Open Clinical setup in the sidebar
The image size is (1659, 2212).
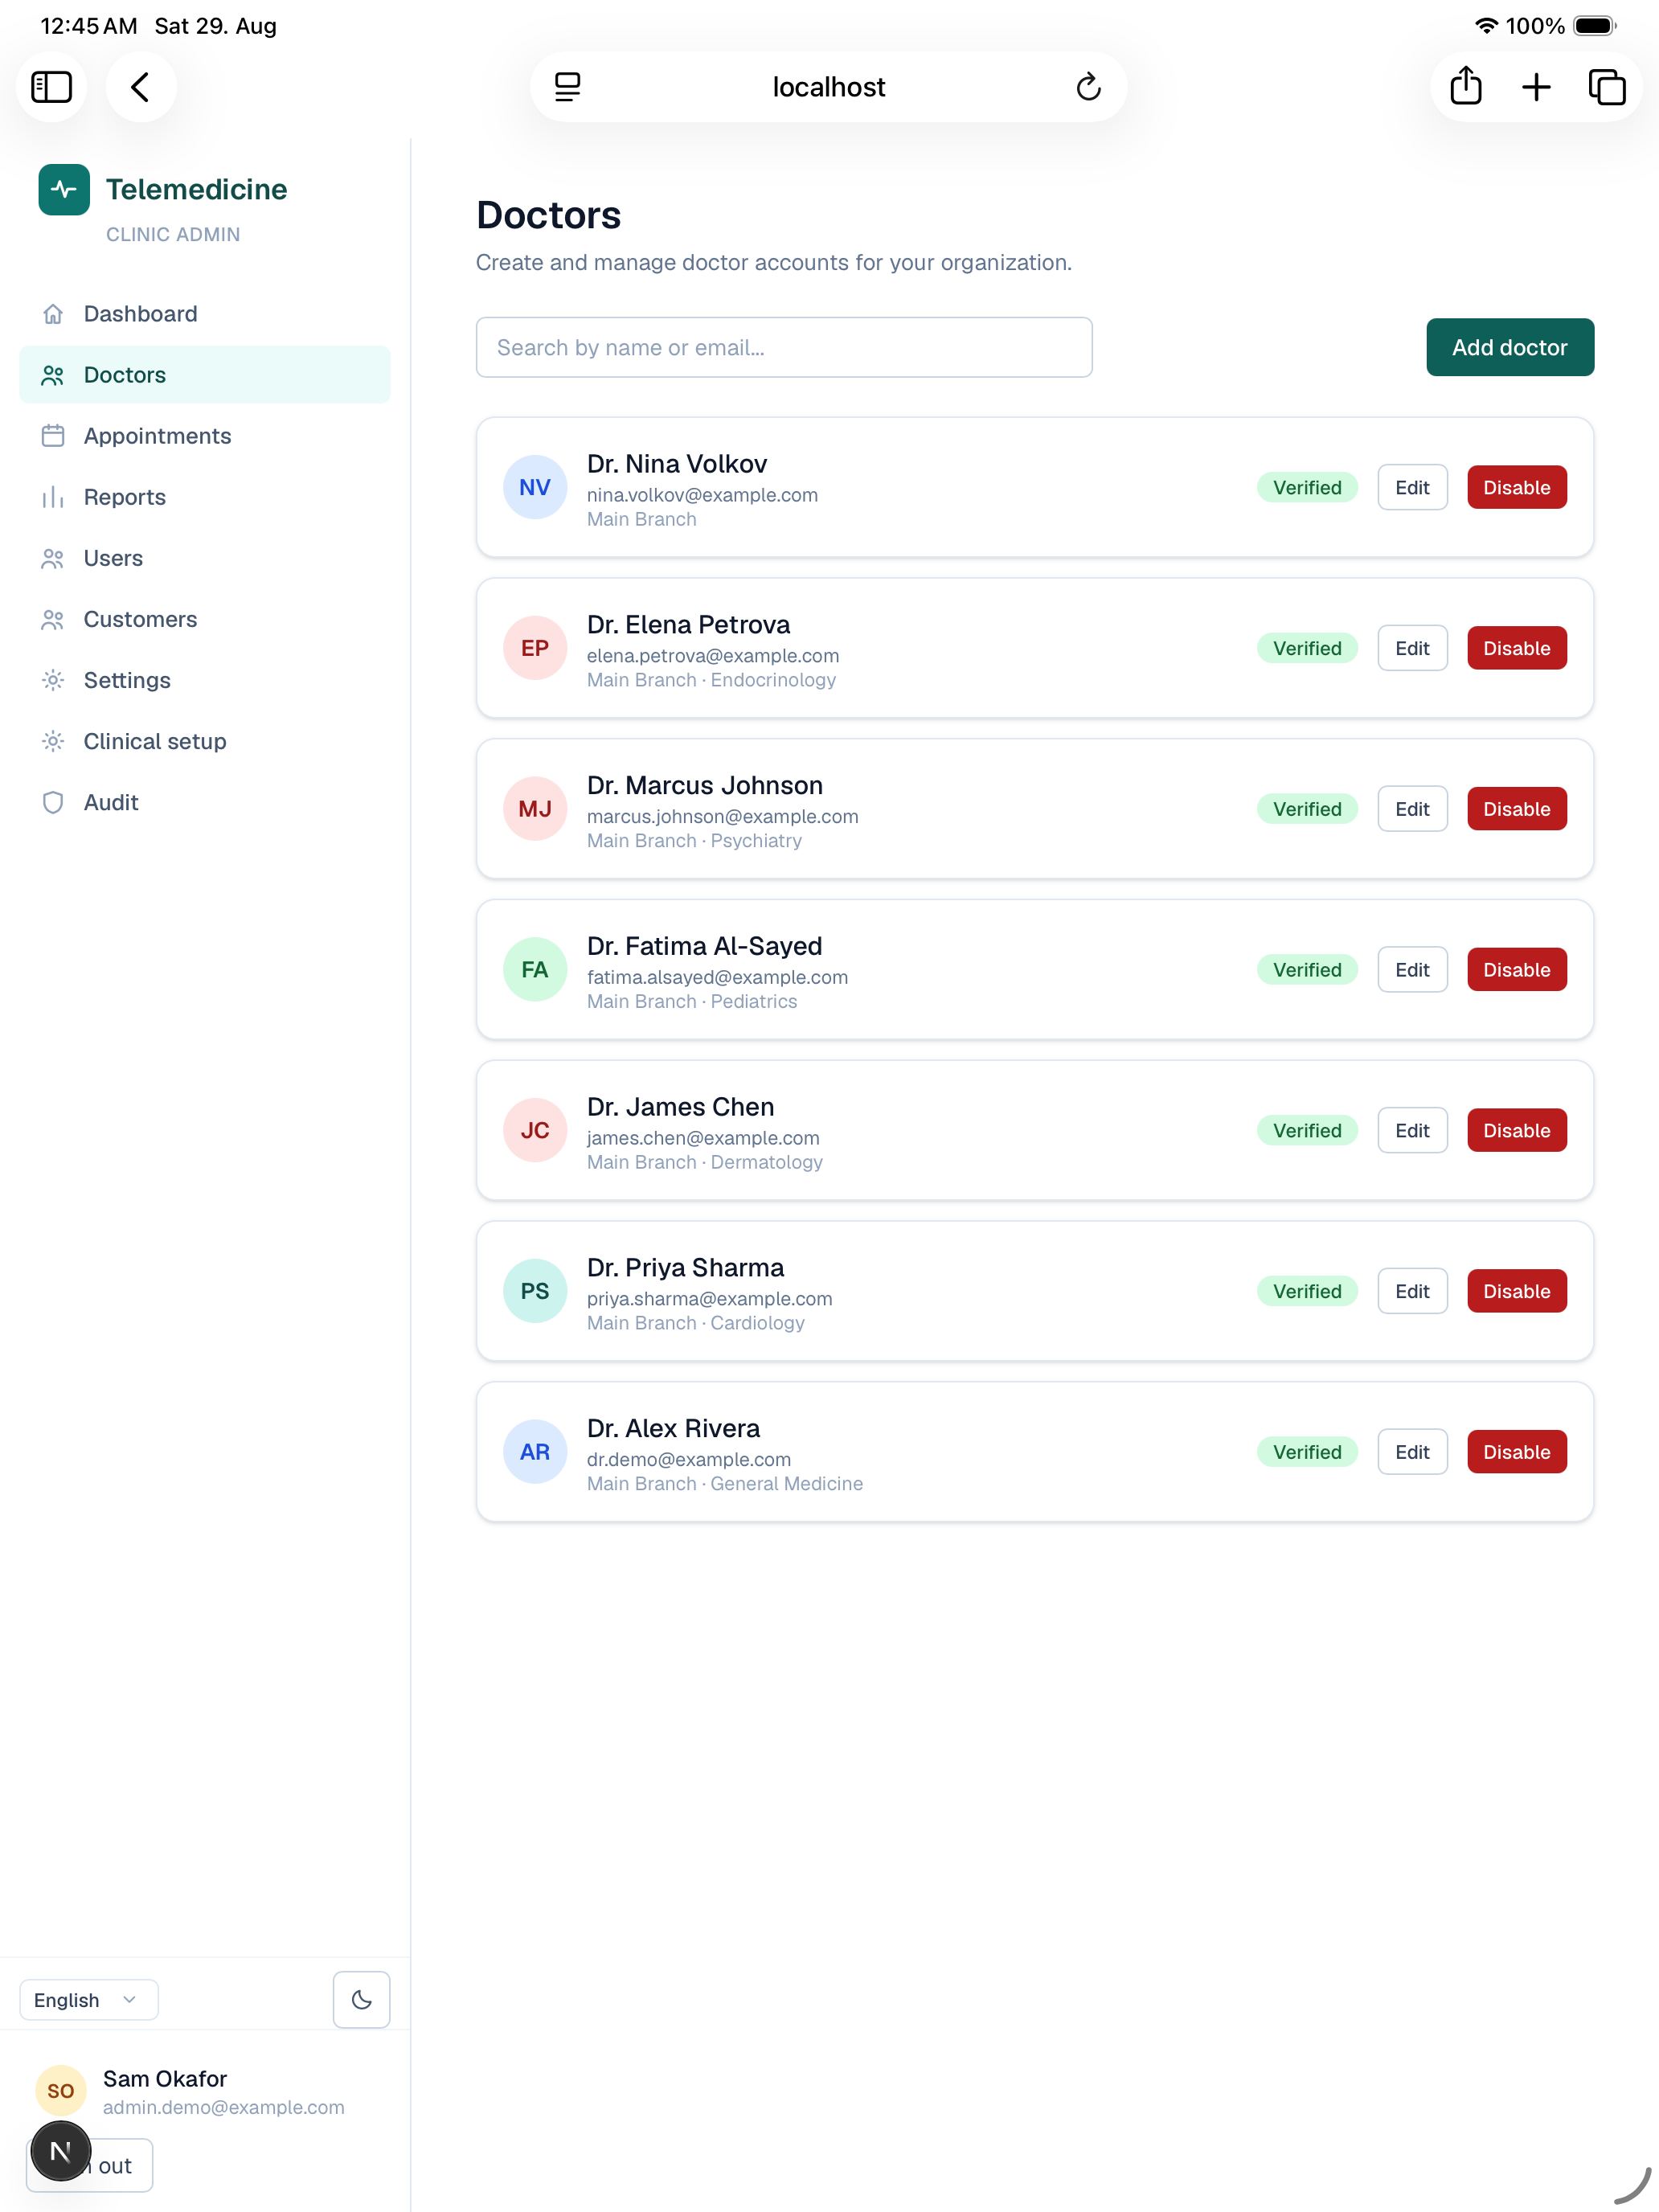[205, 741]
